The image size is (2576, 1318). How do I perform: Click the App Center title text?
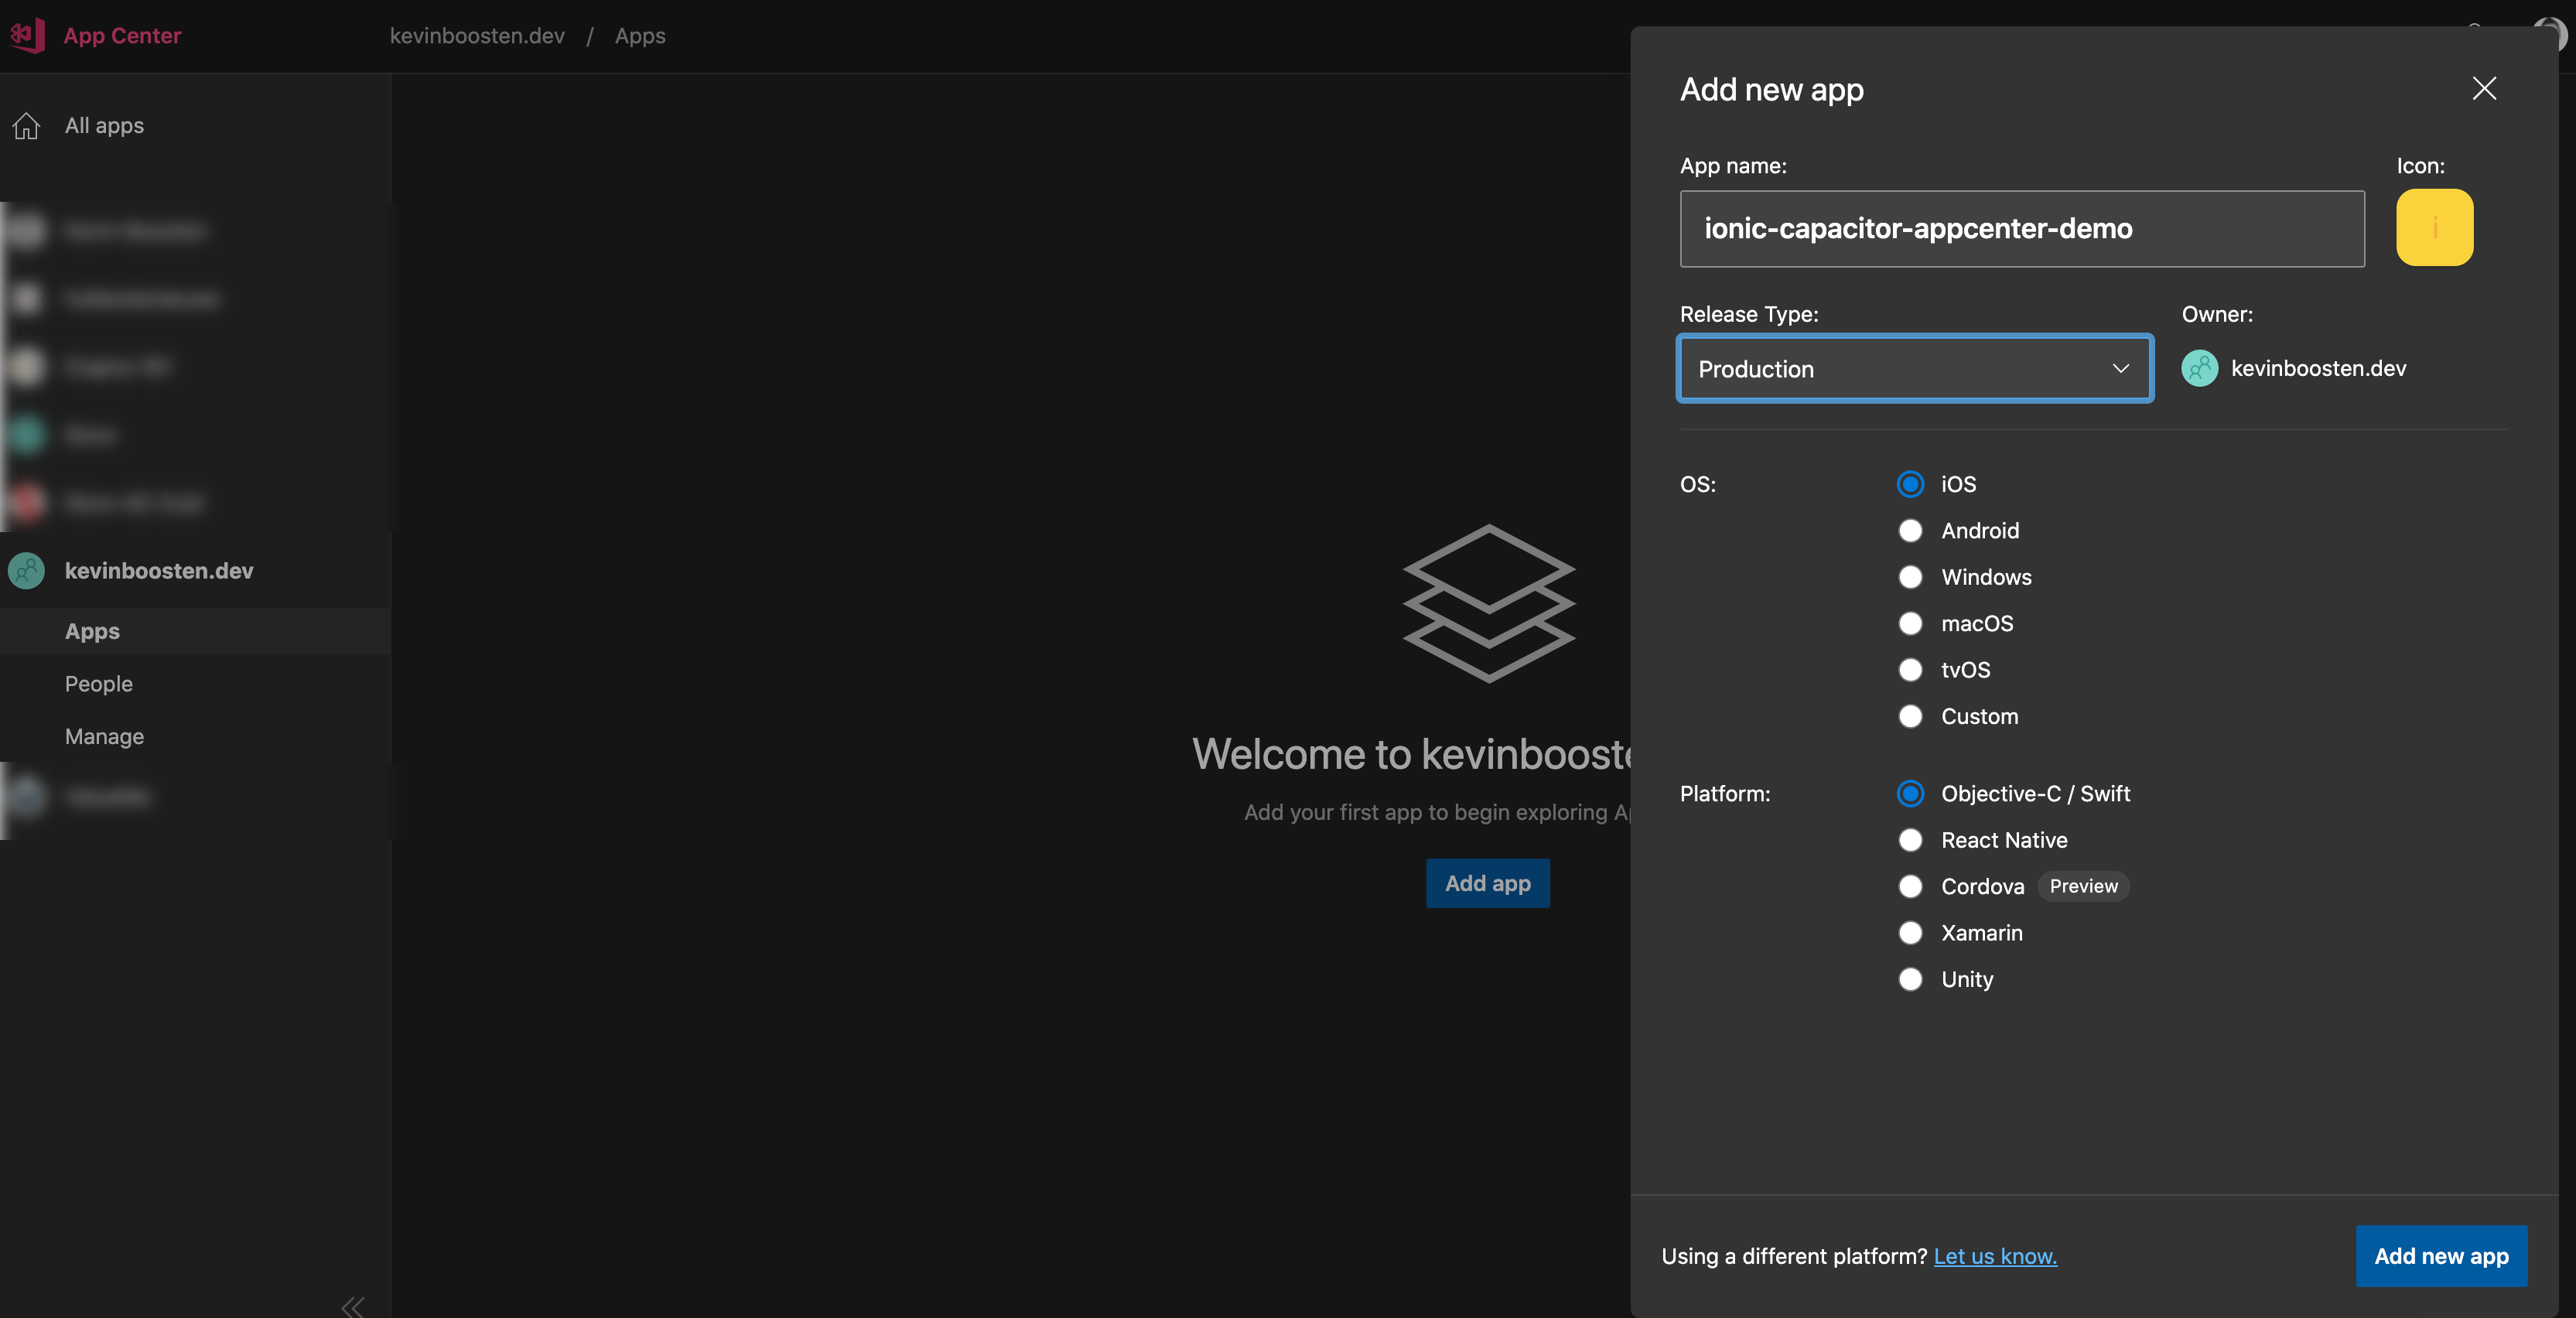[122, 36]
